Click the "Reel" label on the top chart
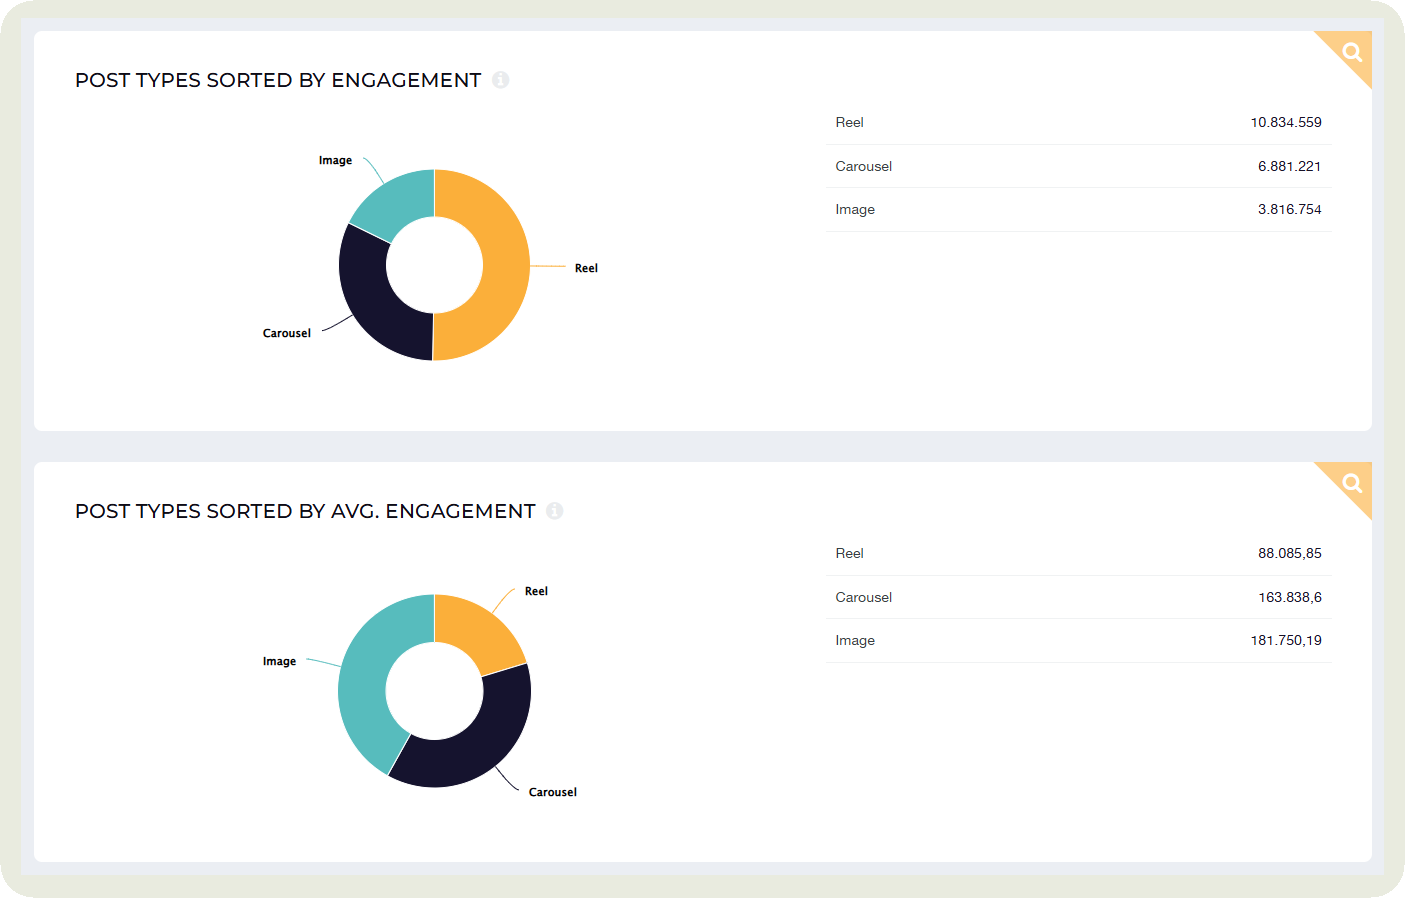Viewport: 1405px width, 898px height. point(585,267)
